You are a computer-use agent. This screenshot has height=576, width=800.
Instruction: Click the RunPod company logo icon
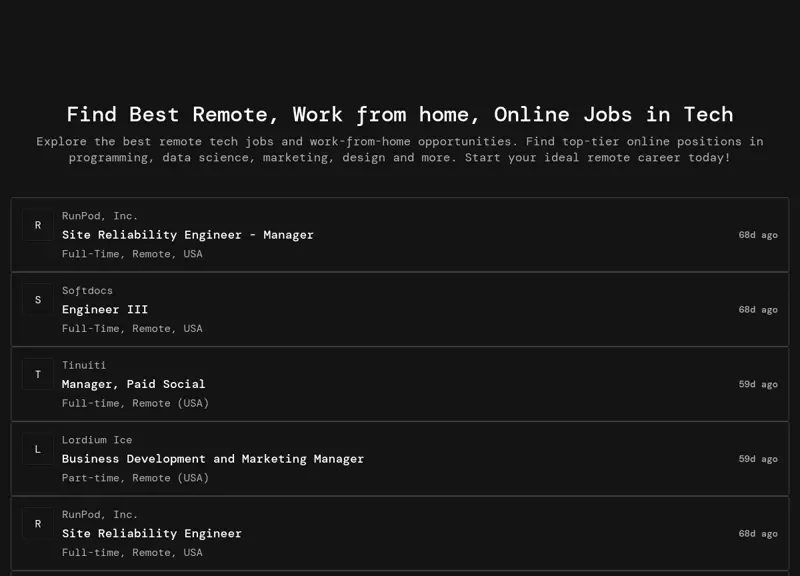click(x=38, y=225)
